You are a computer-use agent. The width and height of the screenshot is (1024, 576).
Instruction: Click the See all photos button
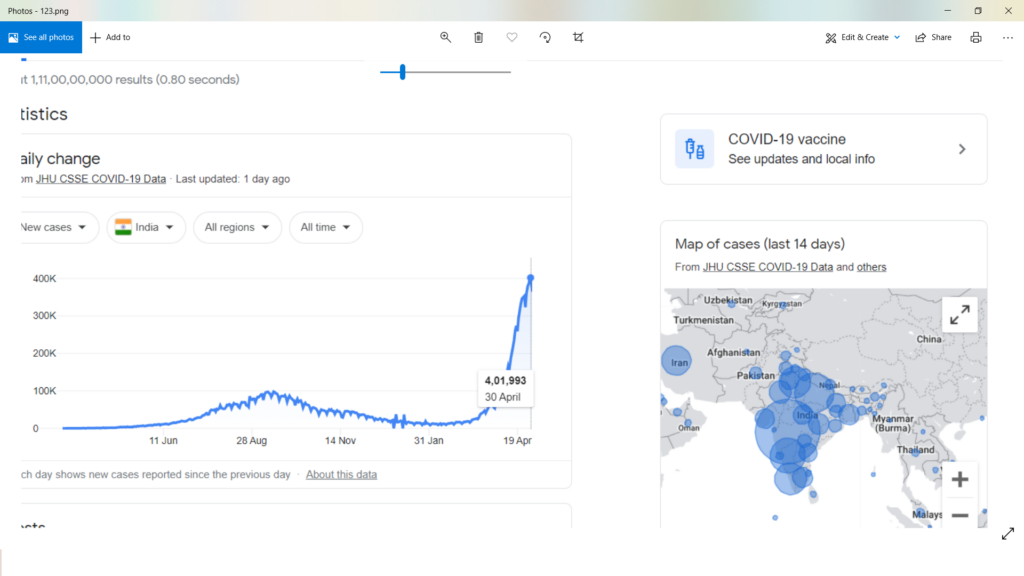pos(41,37)
